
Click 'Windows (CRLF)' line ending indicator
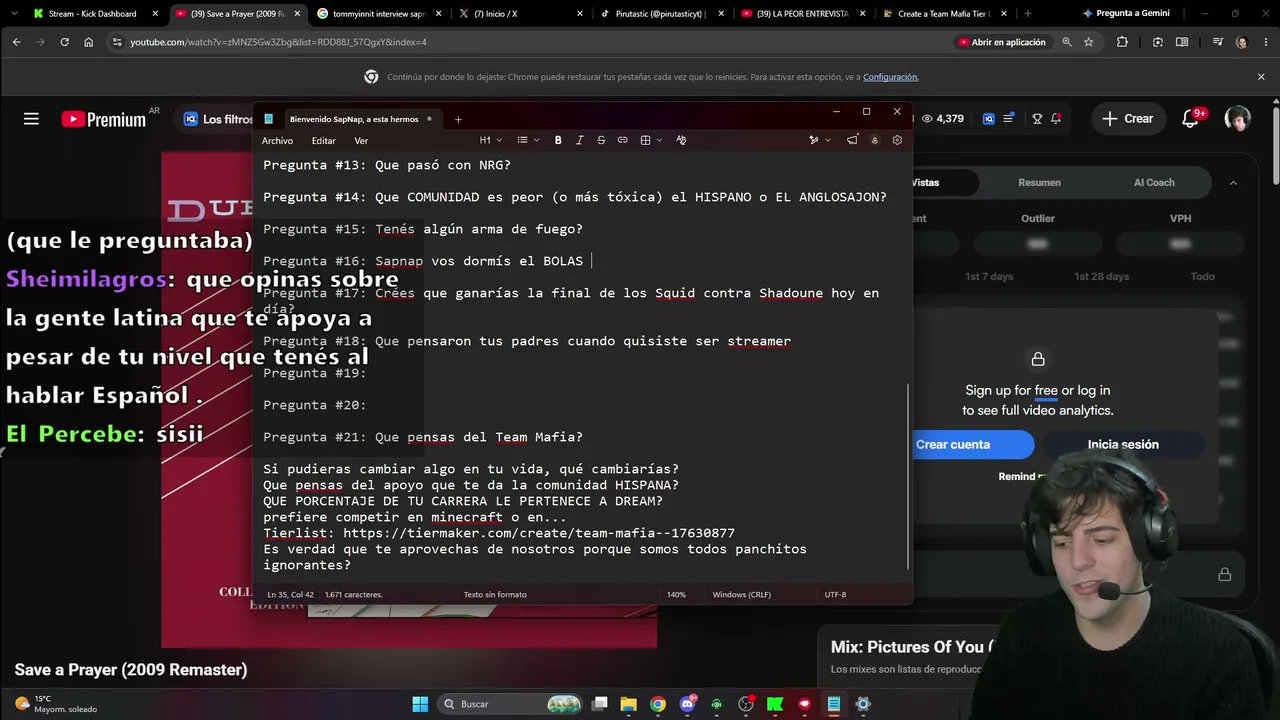(x=741, y=594)
